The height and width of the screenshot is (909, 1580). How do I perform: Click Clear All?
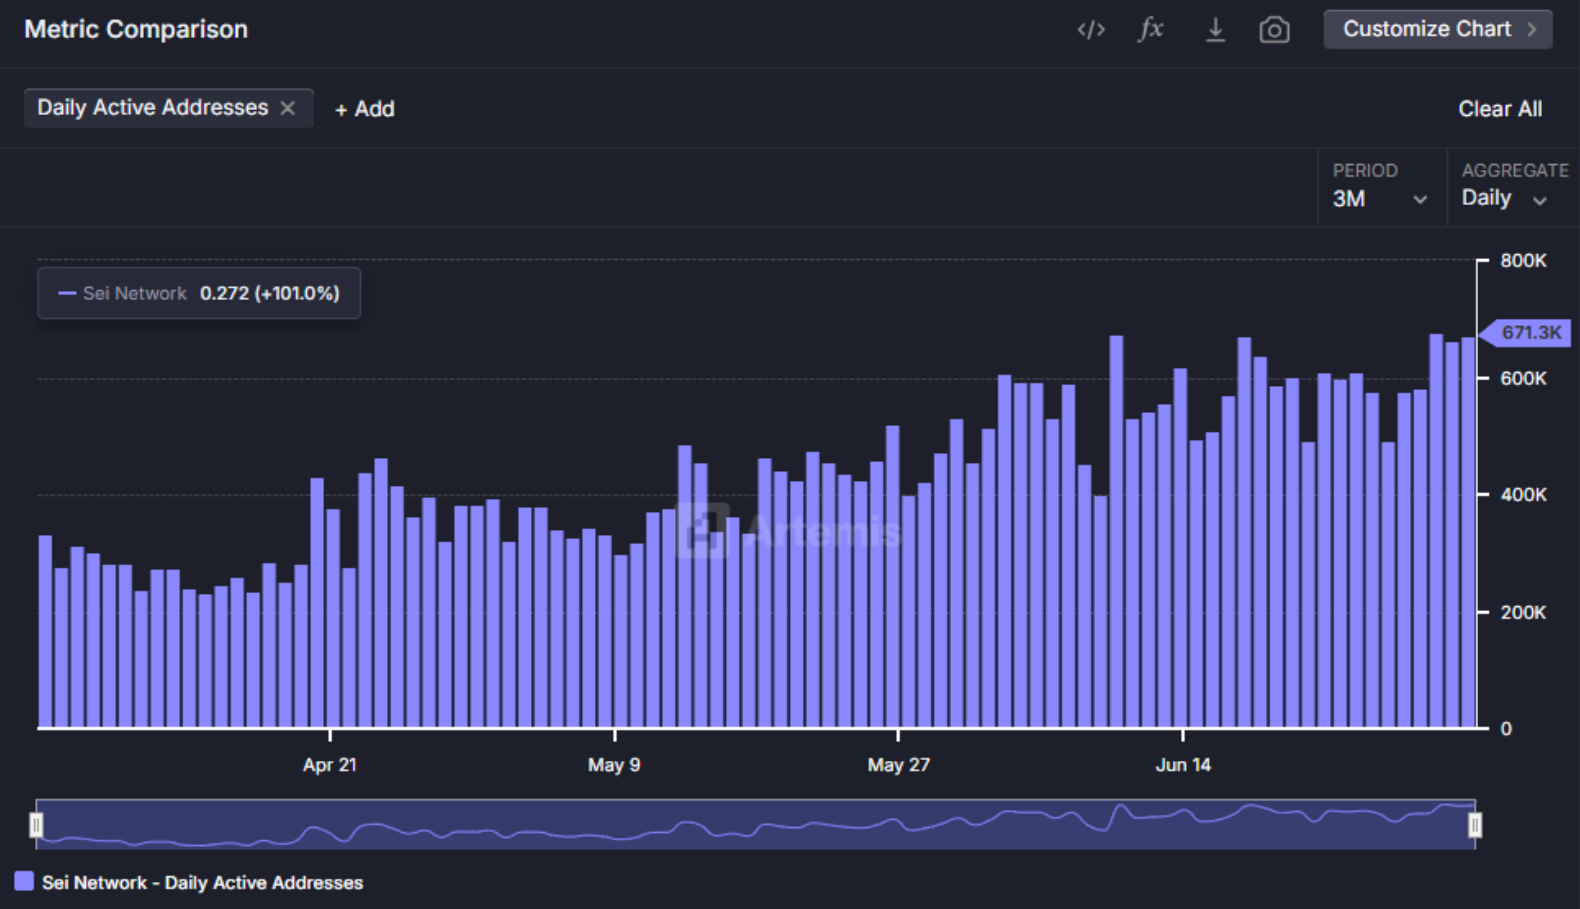(x=1500, y=109)
